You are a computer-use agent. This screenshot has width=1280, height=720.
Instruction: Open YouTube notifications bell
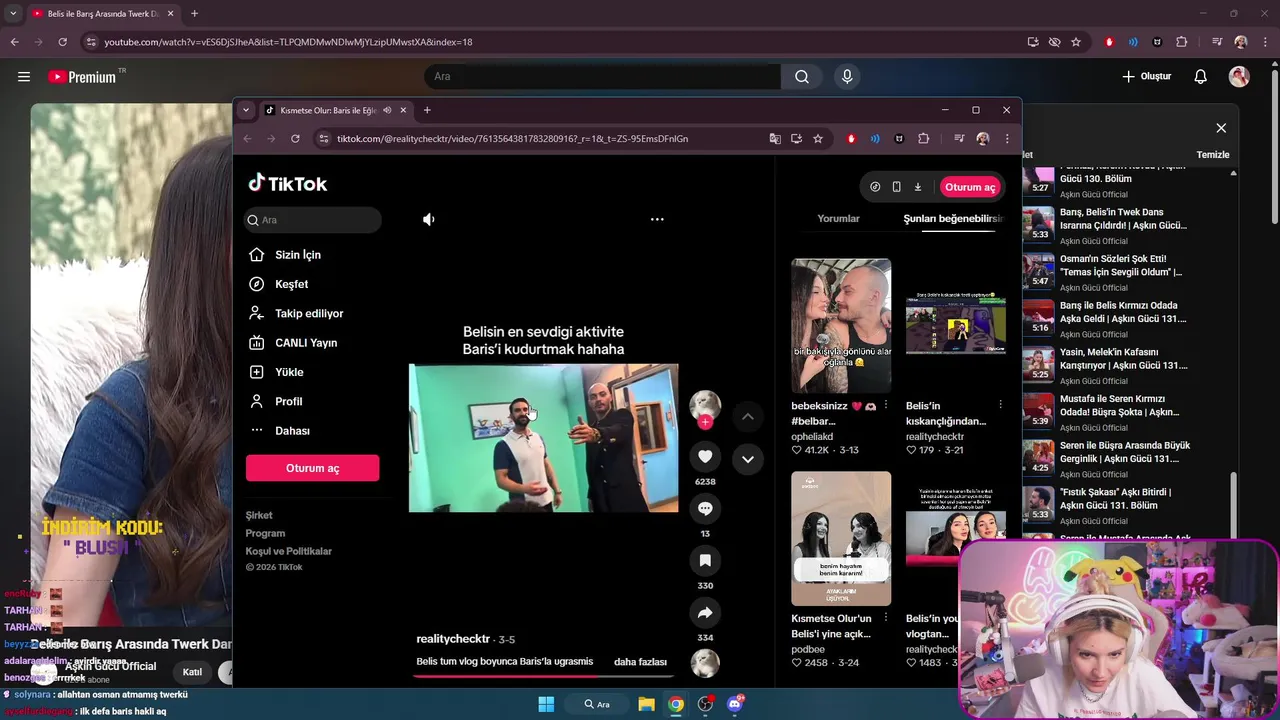click(1201, 77)
